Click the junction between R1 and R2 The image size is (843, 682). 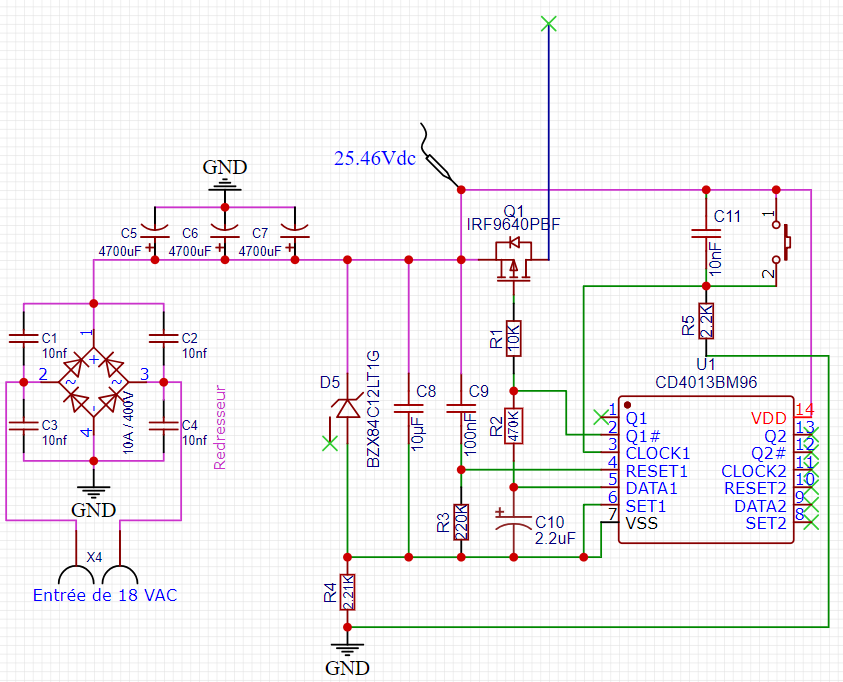513,391
